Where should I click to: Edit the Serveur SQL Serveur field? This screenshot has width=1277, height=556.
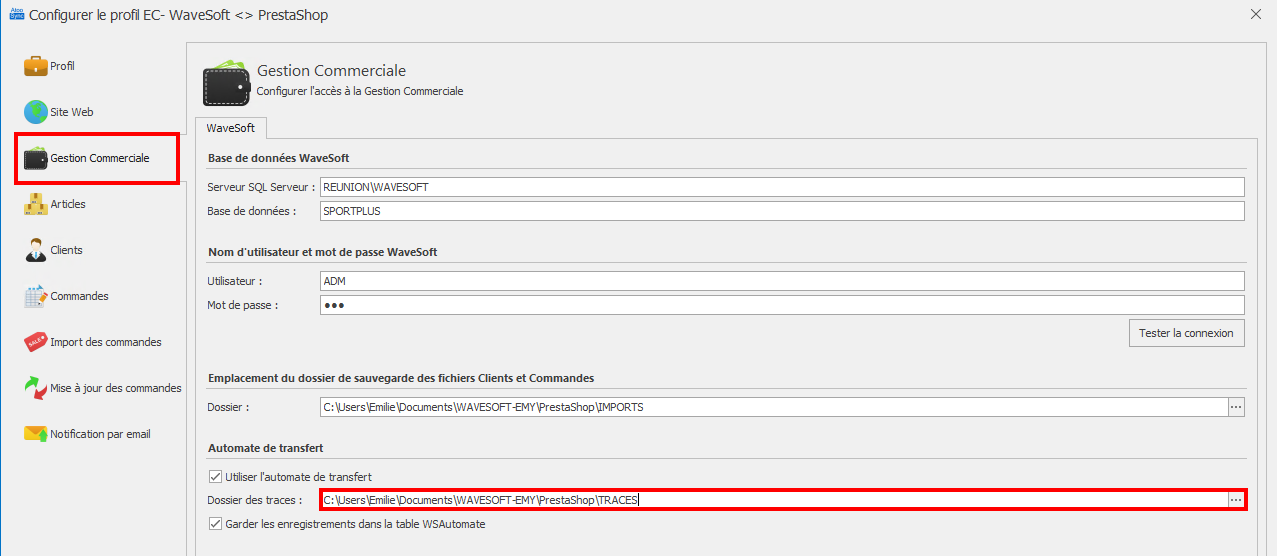point(782,187)
